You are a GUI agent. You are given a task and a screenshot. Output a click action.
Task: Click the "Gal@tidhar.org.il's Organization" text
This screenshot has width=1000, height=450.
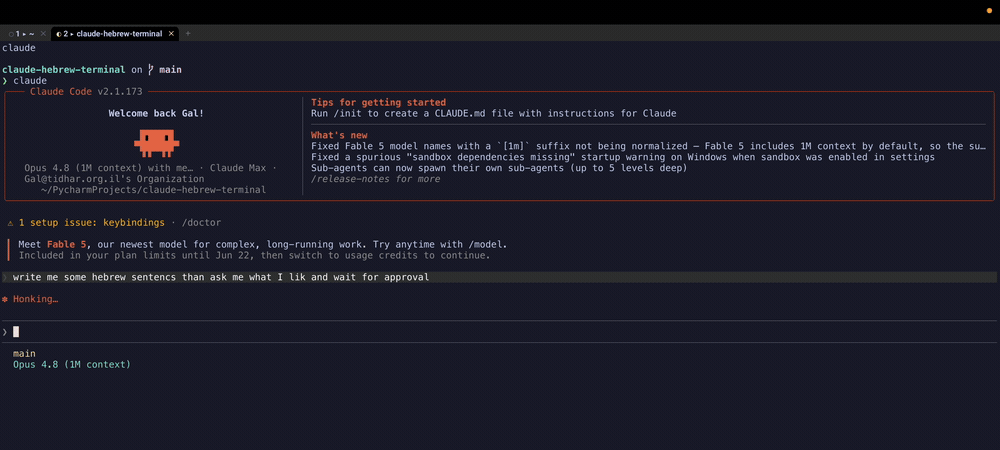(114, 179)
